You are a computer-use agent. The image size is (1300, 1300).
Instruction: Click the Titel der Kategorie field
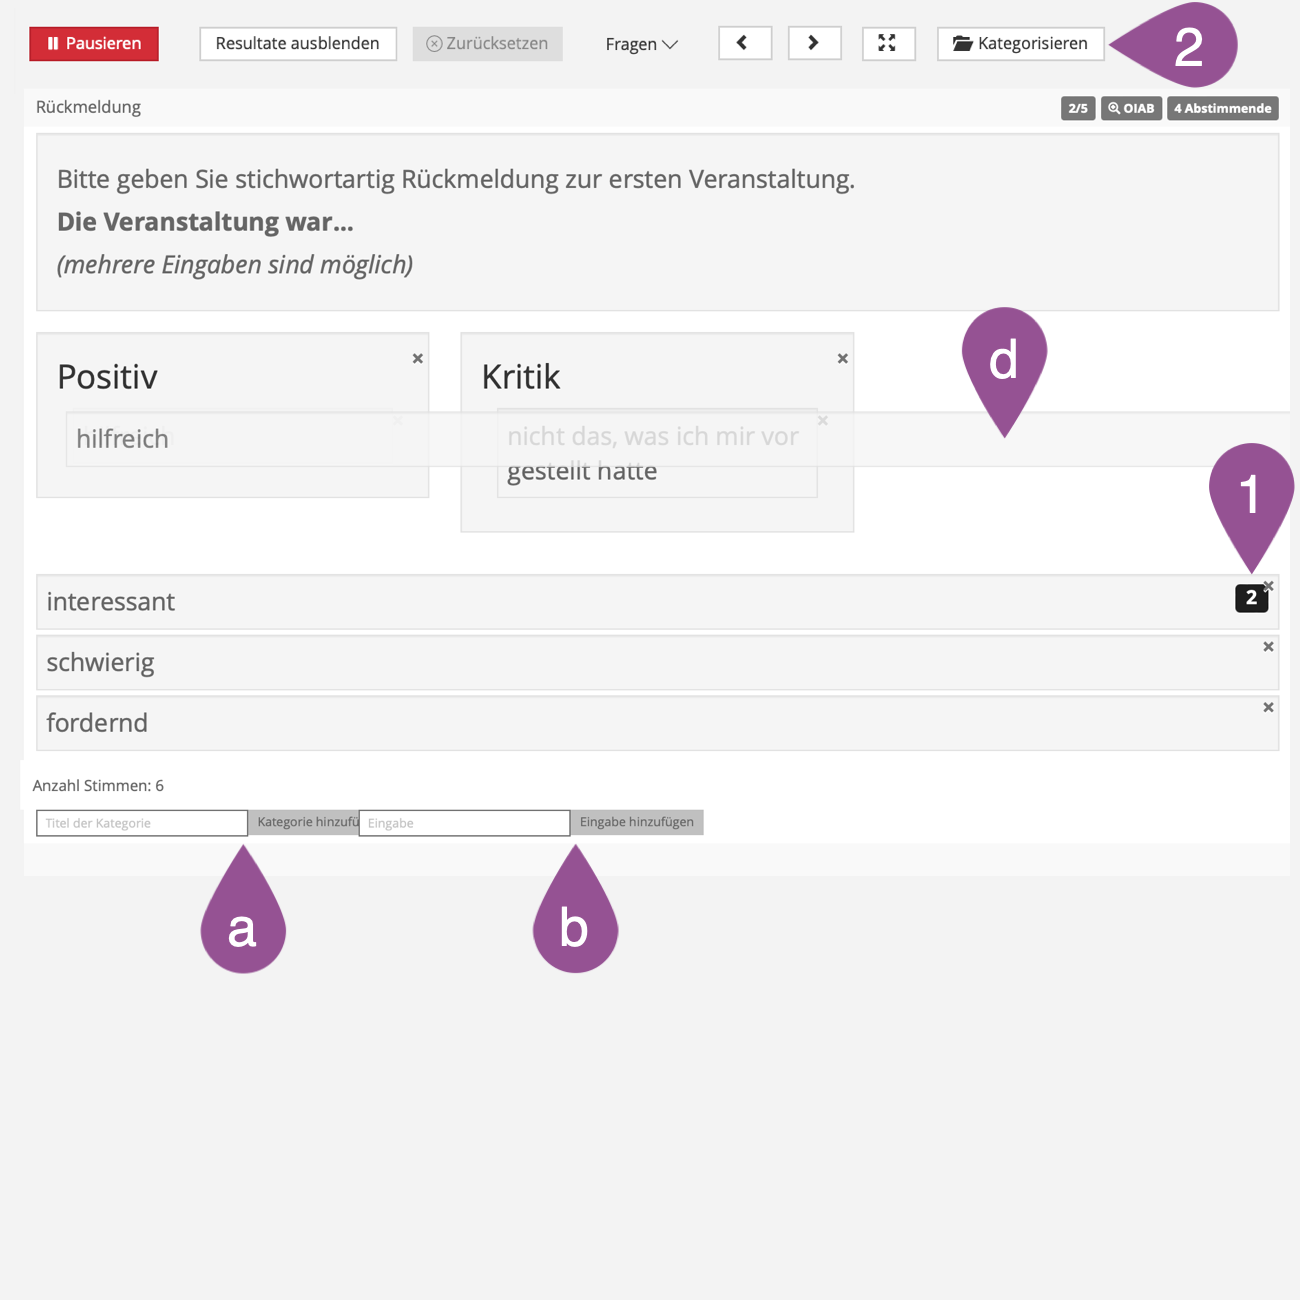coord(142,823)
